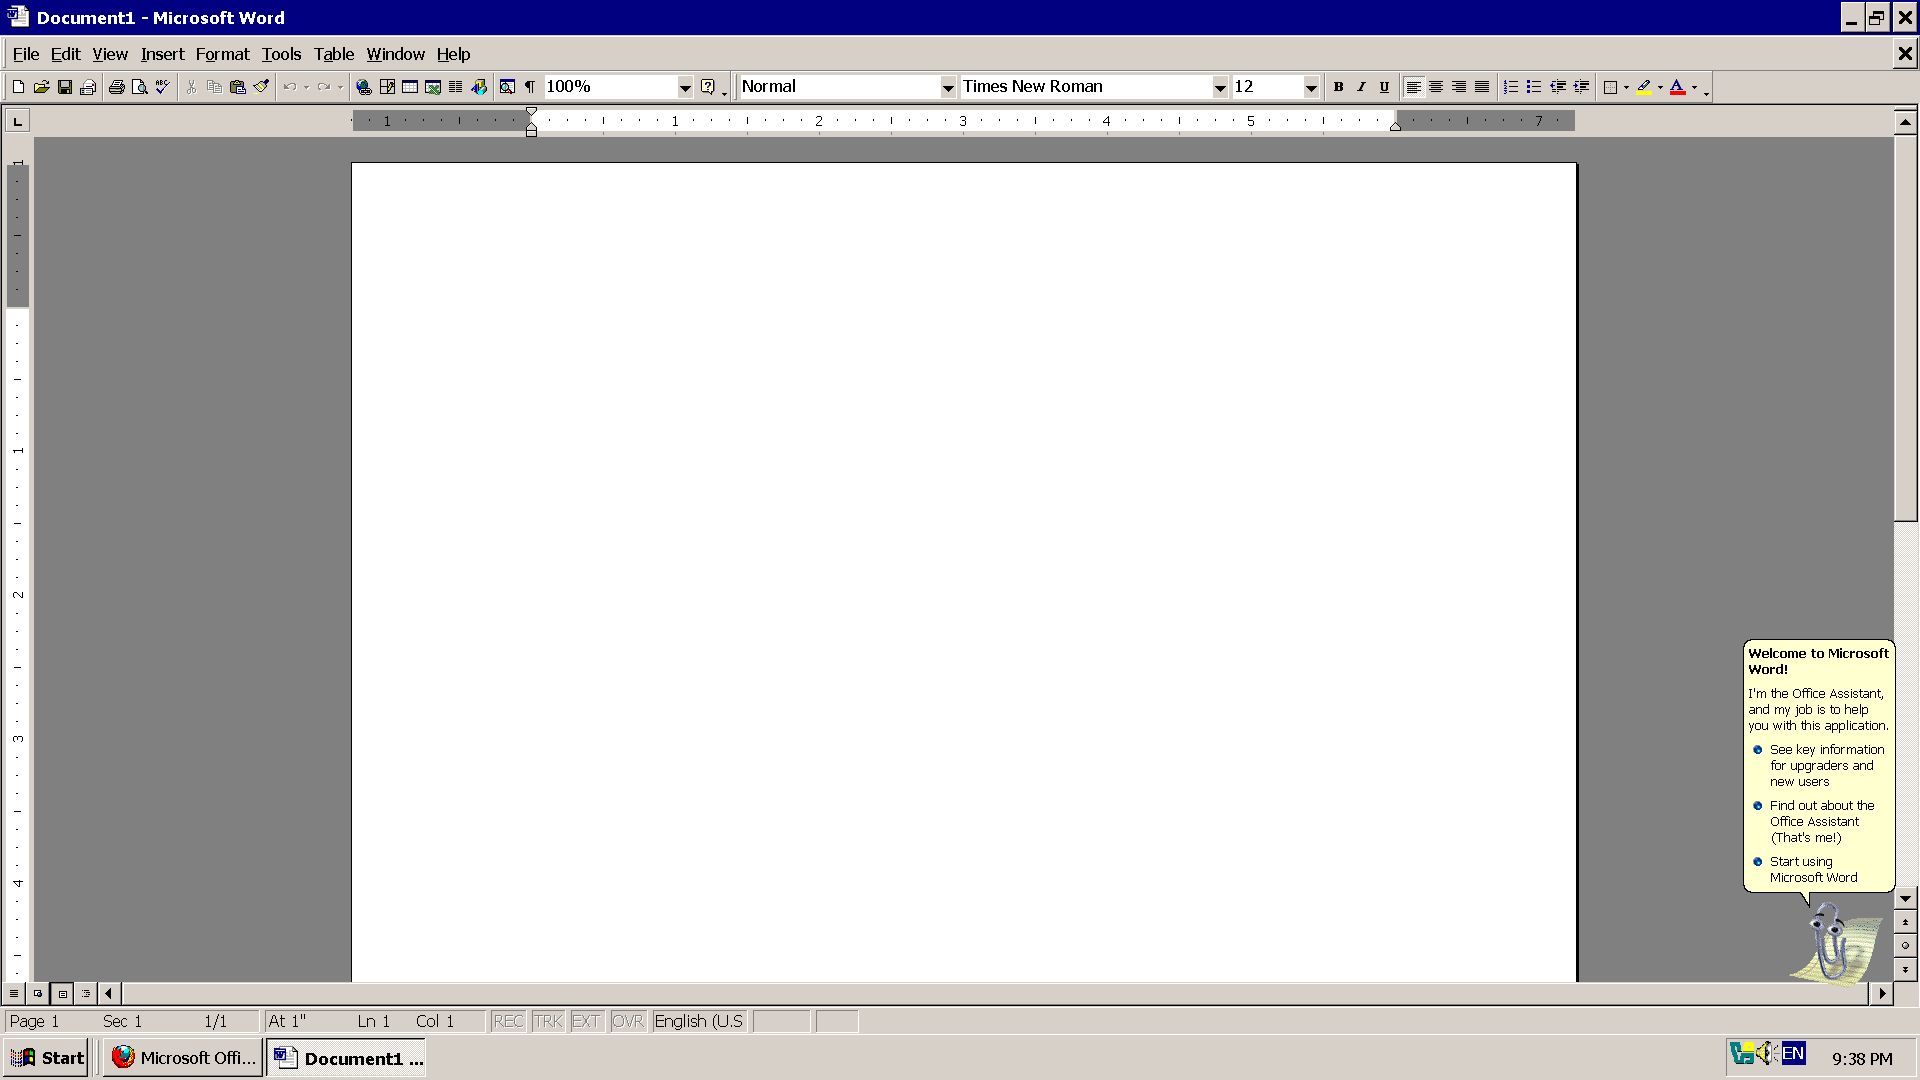Click the Columns layout icon

click(x=456, y=87)
